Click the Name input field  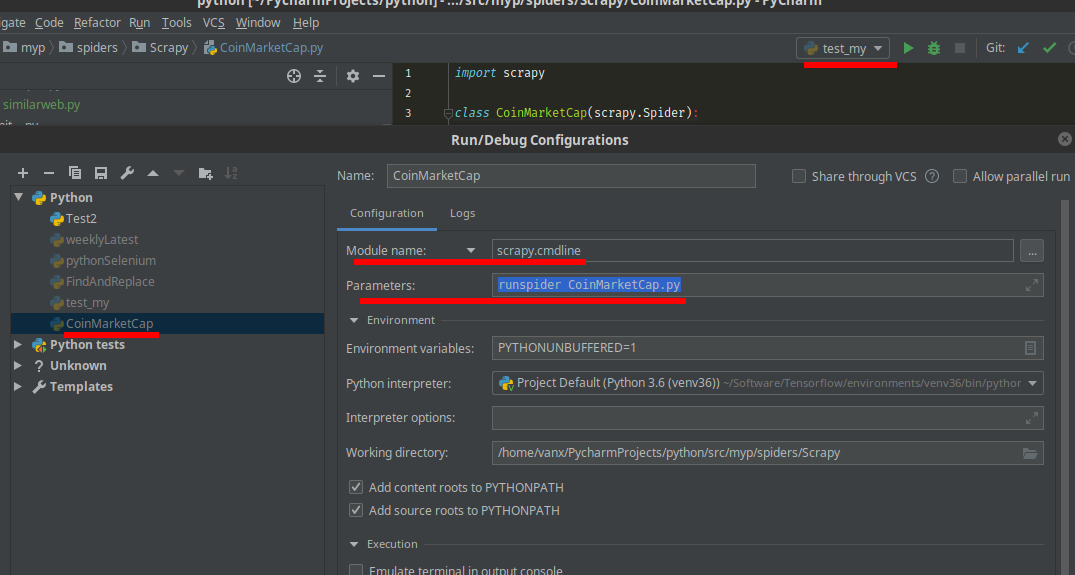[x=571, y=175]
